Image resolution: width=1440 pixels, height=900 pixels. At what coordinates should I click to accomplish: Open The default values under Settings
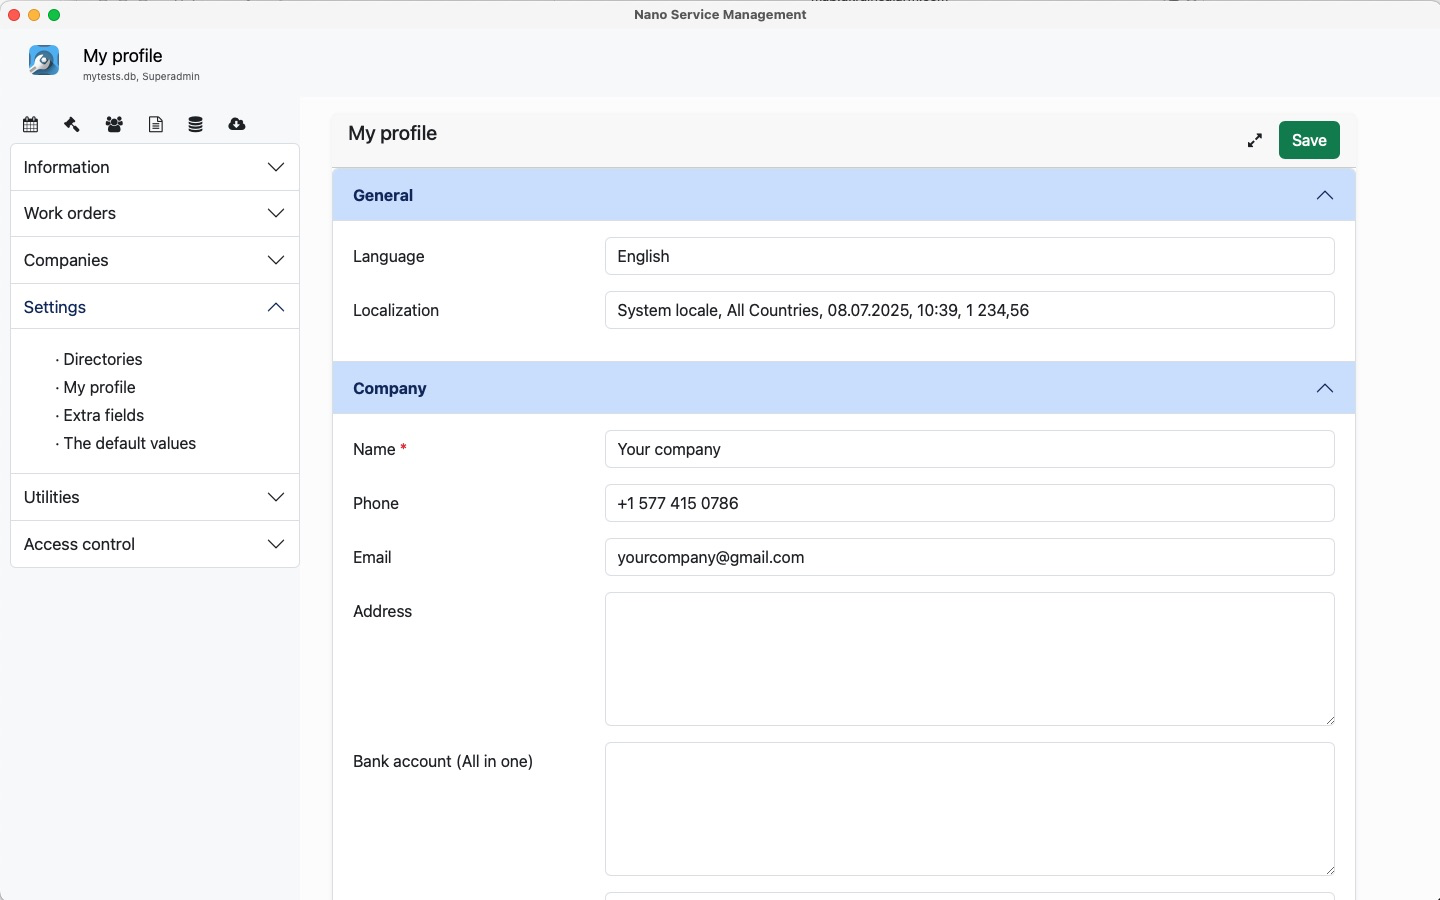[x=130, y=443]
